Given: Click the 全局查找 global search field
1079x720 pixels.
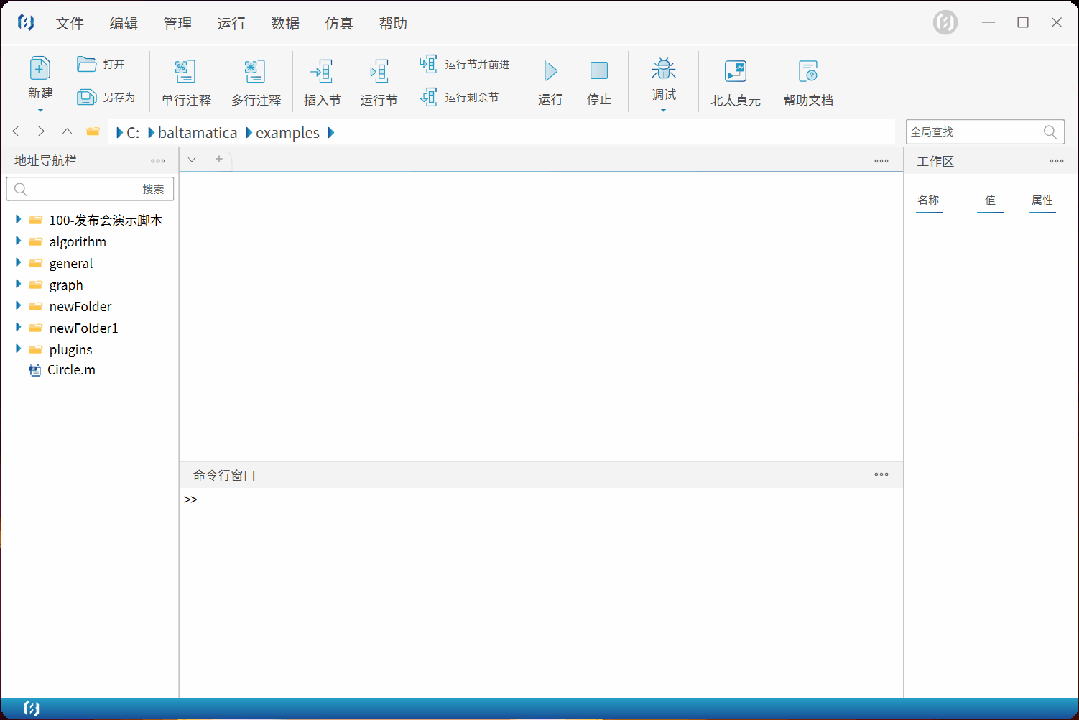Looking at the screenshot, I should (x=973, y=132).
